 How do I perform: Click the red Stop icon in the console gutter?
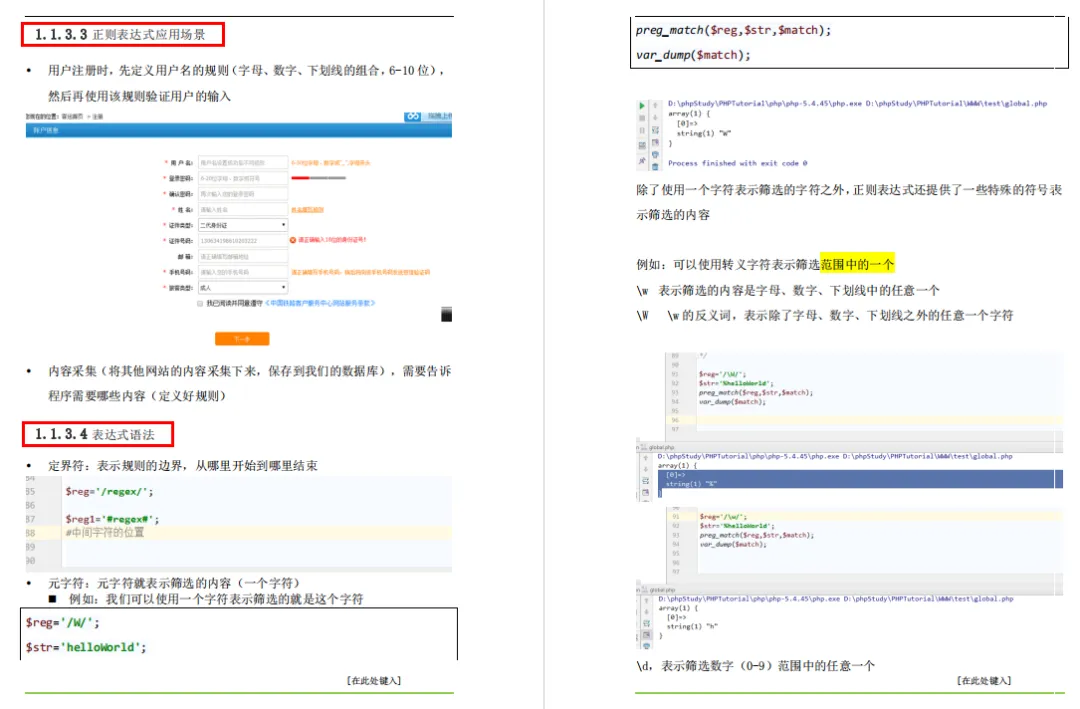(642, 118)
